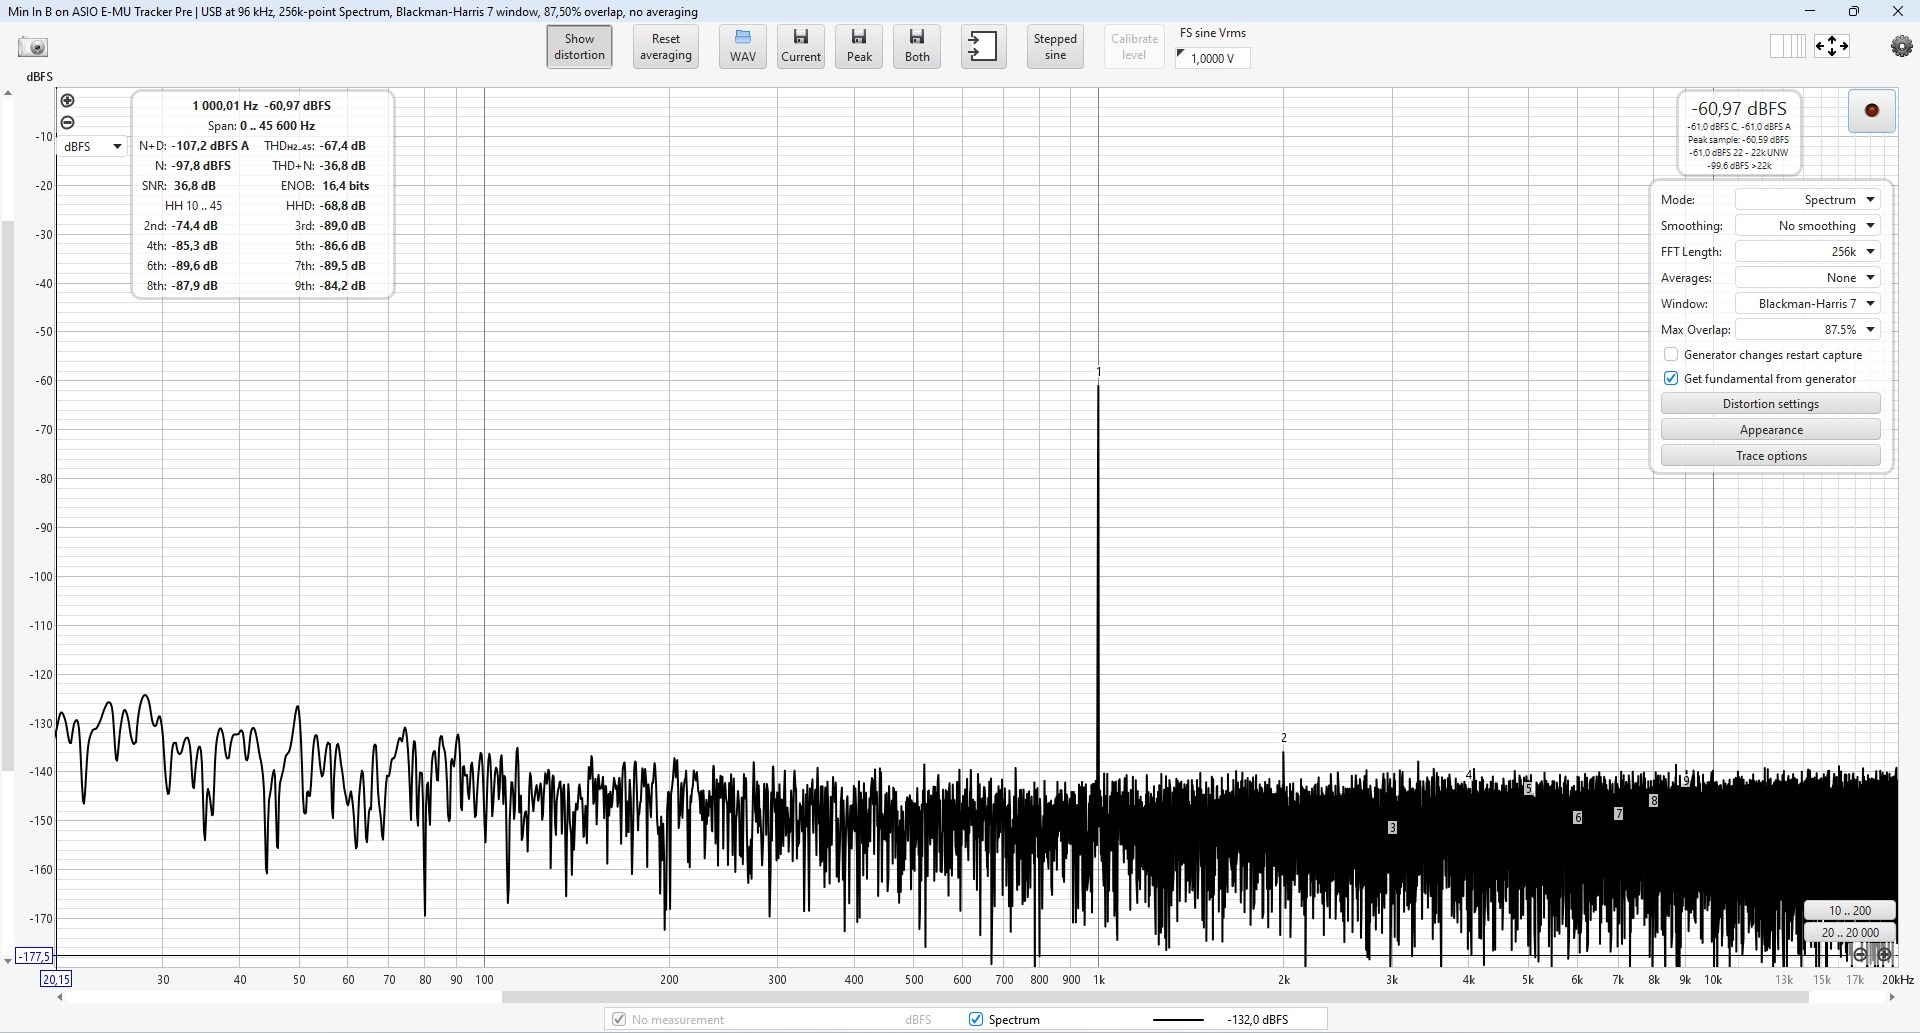Viewport: 1920px width, 1033px height.
Task: Open the Smoothing dropdown
Action: coord(1808,225)
